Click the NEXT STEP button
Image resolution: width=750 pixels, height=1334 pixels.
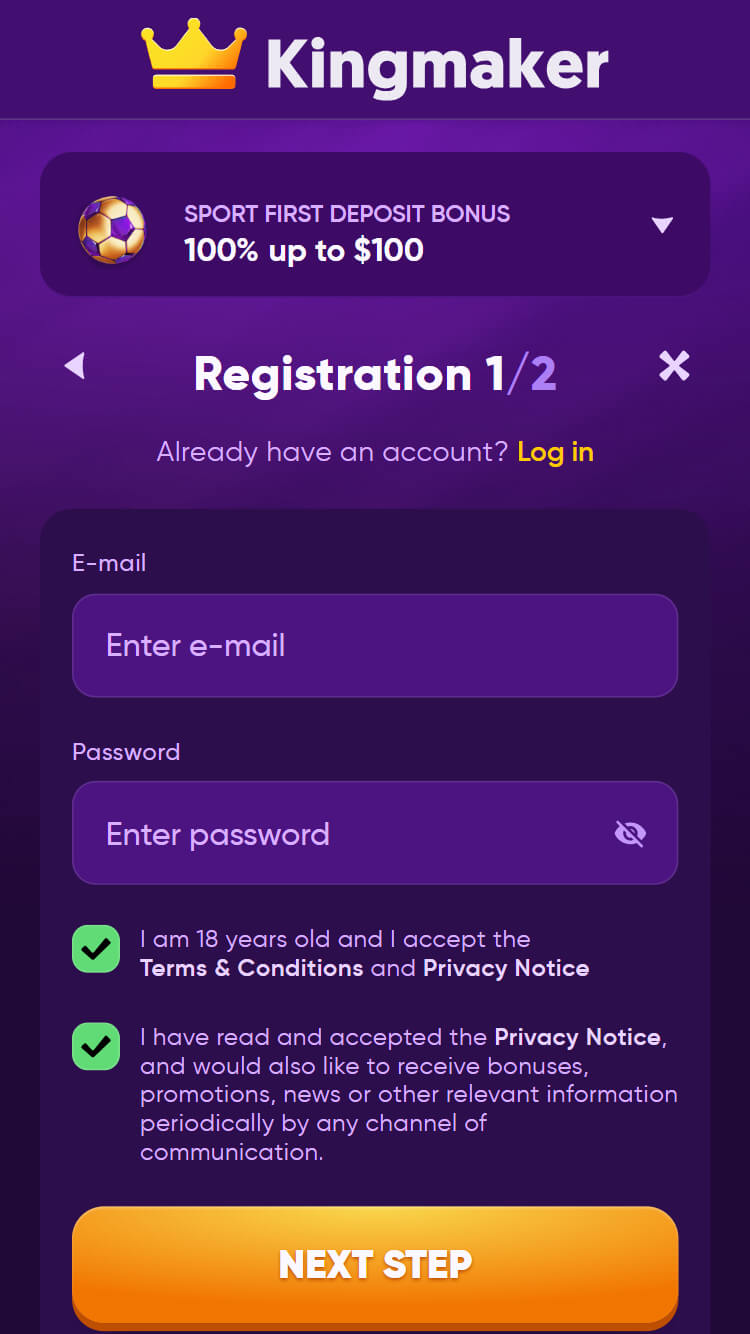[375, 1265]
